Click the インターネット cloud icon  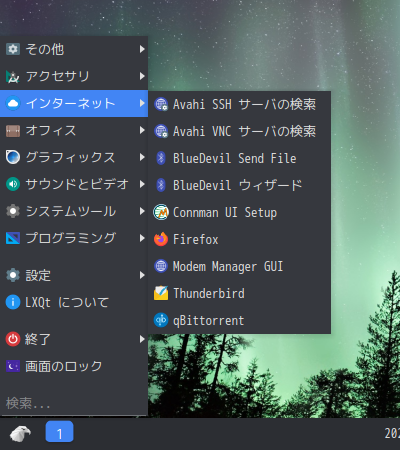point(13,104)
